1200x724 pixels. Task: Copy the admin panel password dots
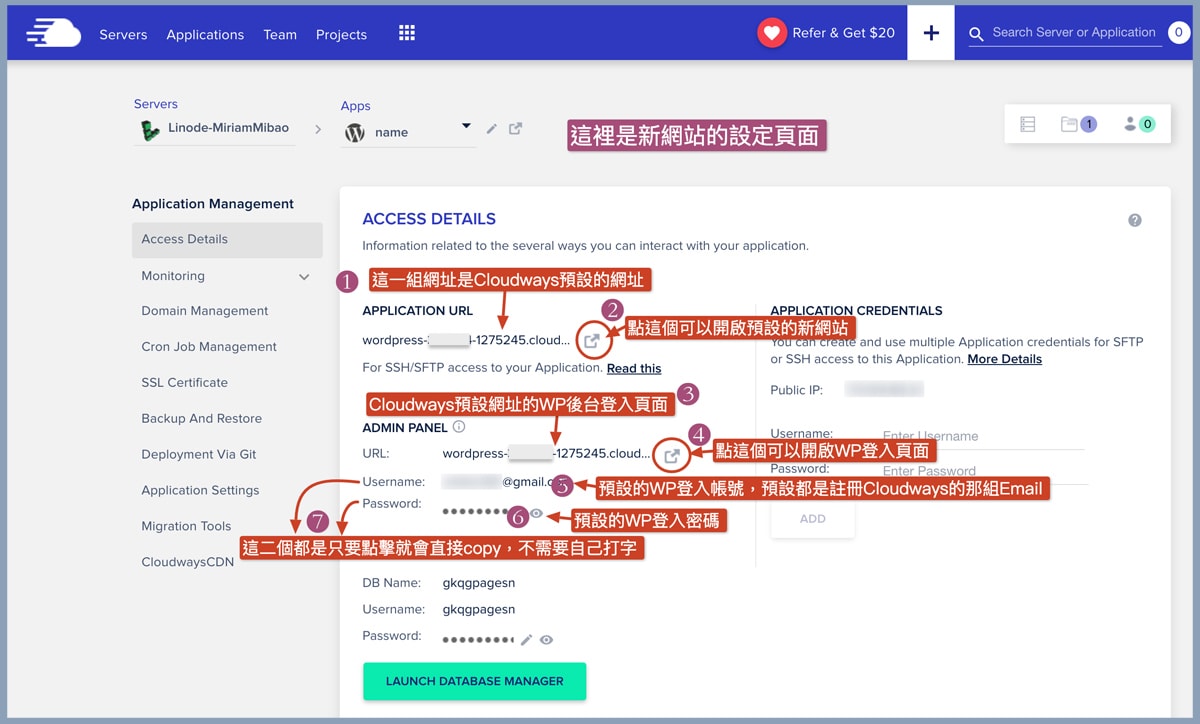(x=476, y=511)
